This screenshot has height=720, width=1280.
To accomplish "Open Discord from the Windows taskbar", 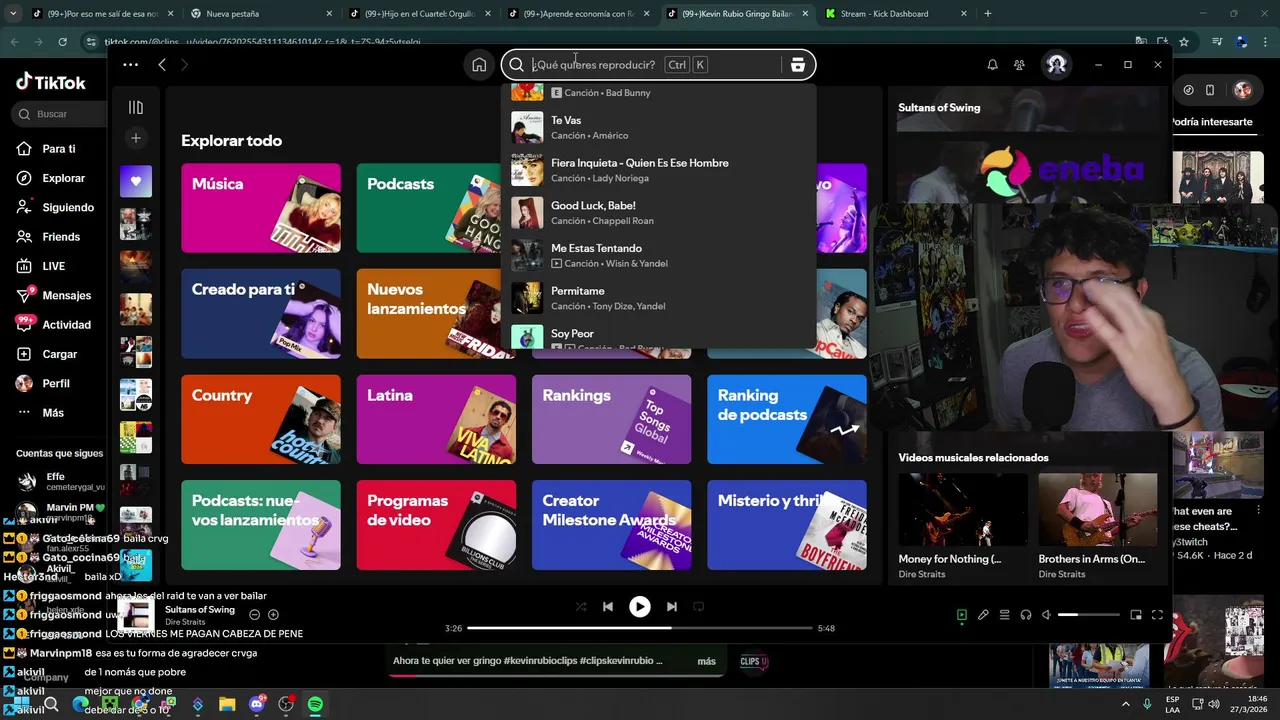I will tap(257, 705).
